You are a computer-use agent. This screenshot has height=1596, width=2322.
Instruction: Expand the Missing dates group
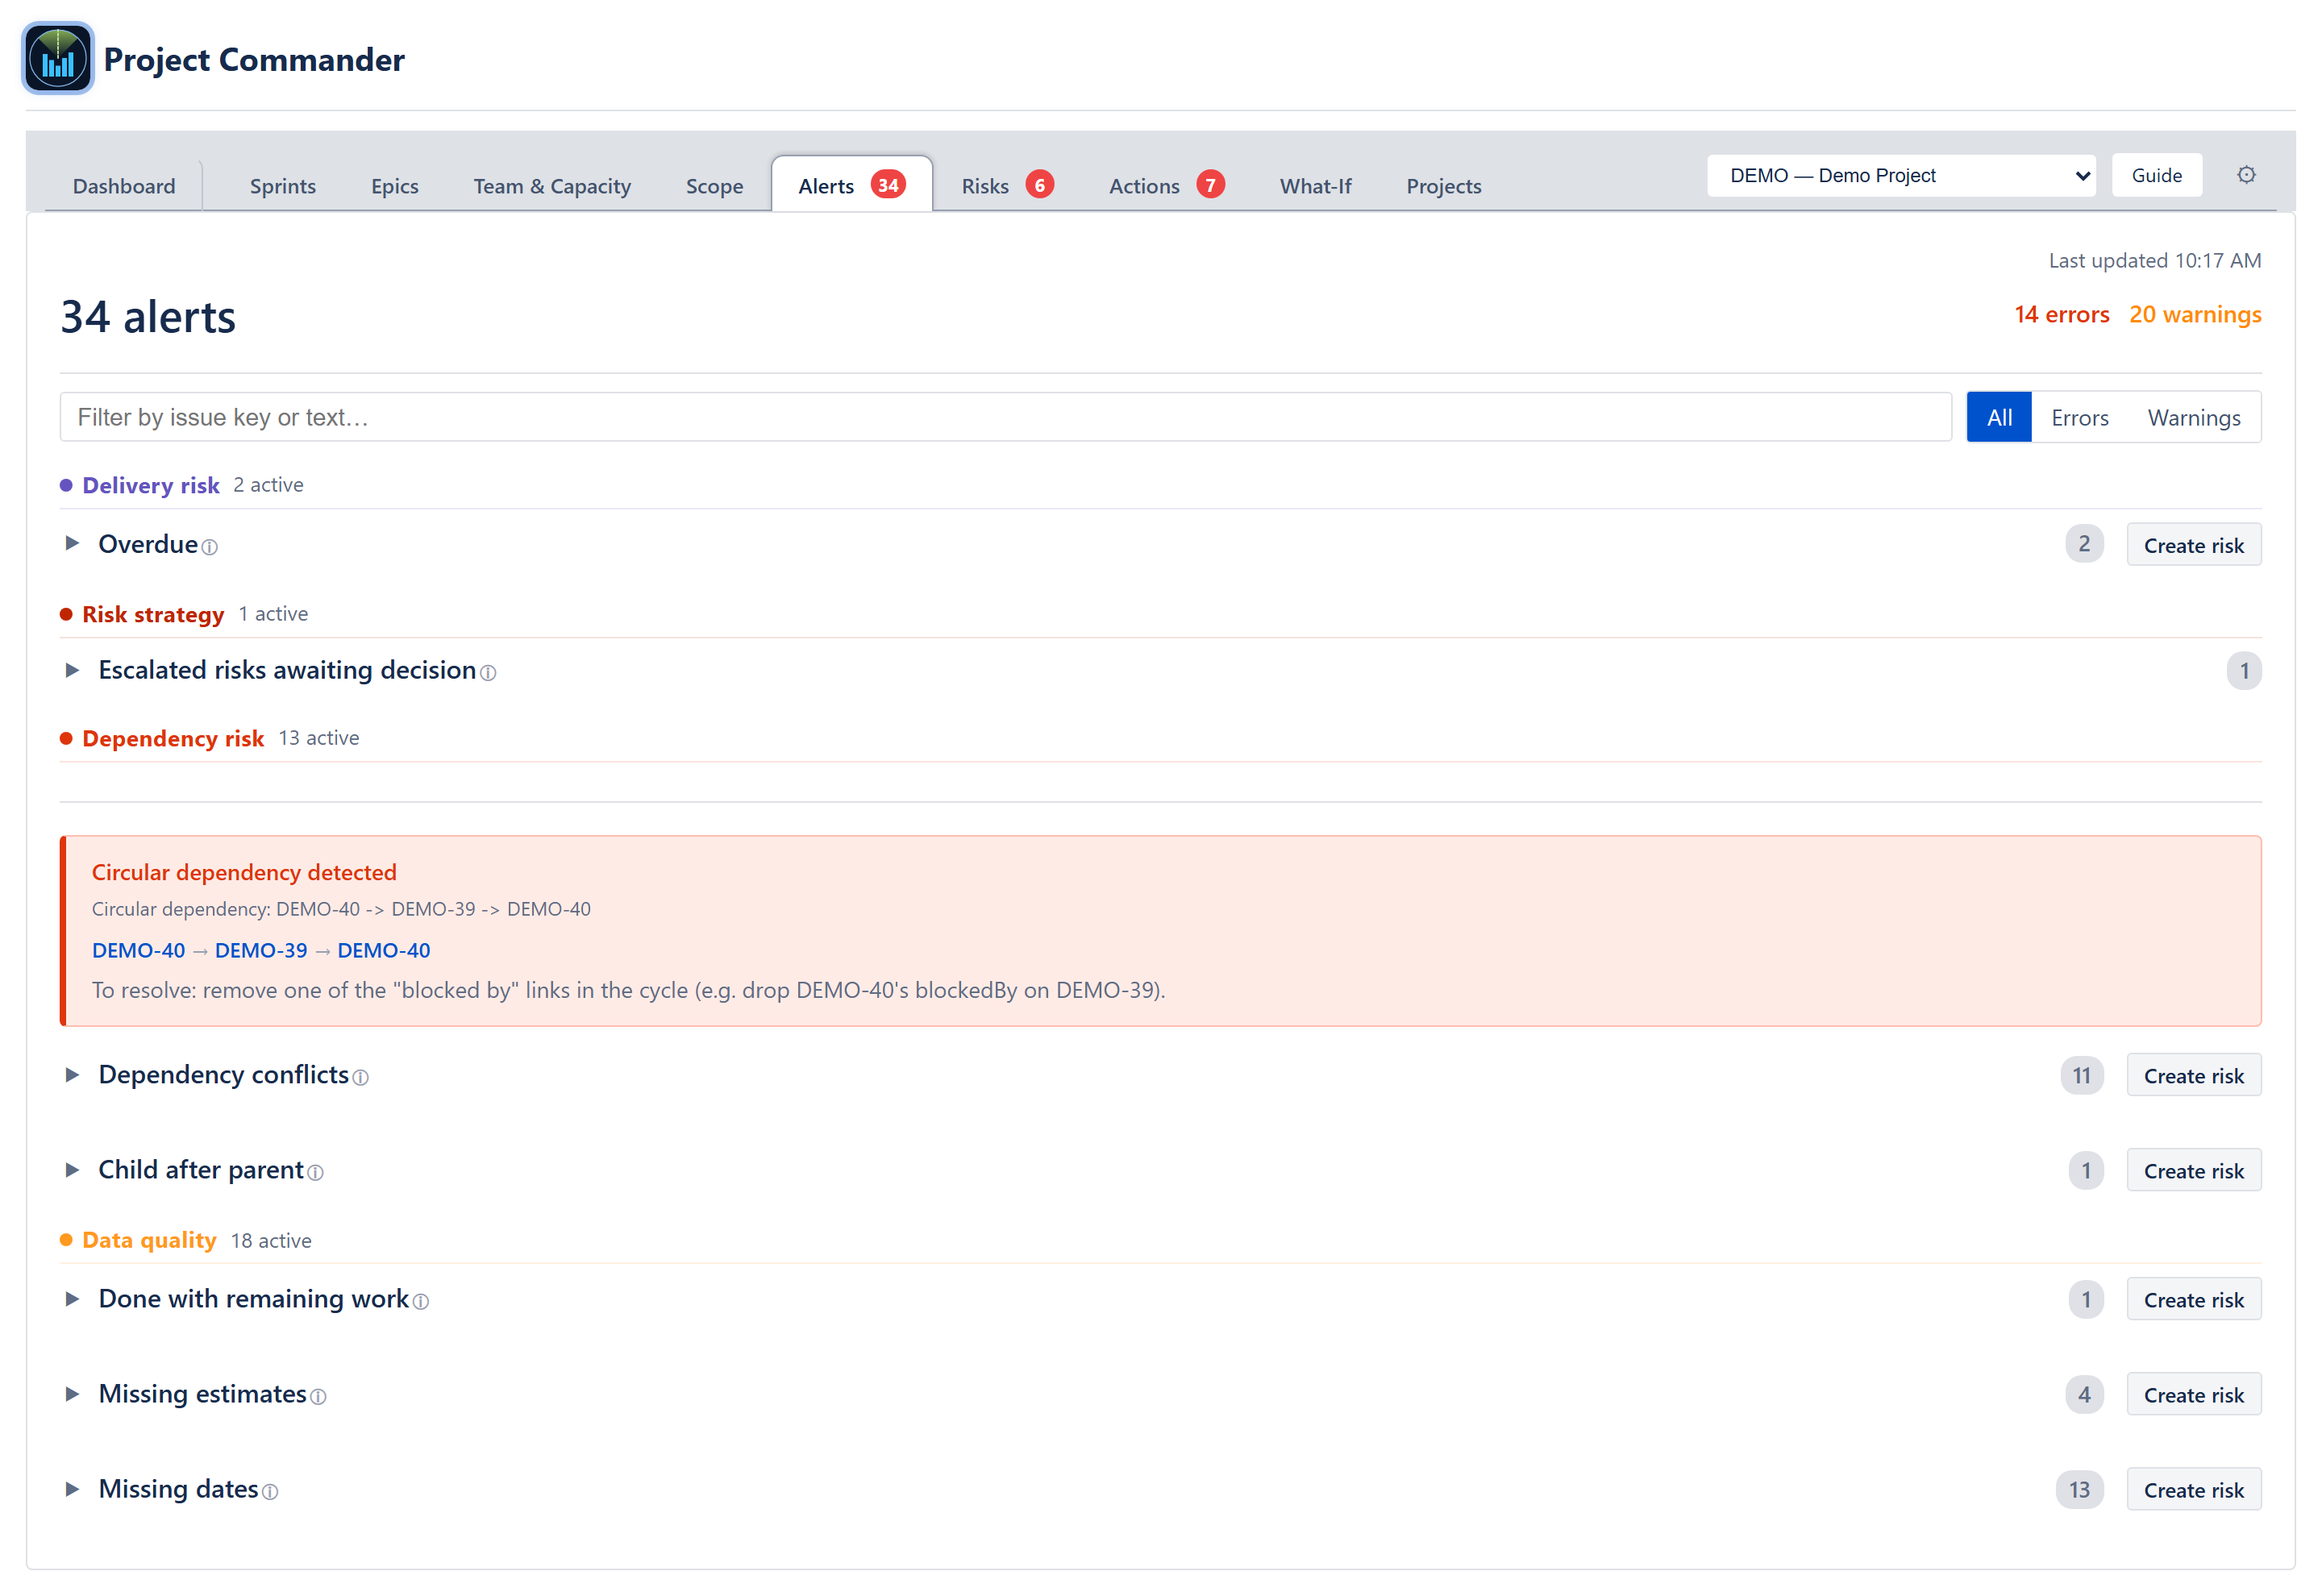[x=72, y=1488]
